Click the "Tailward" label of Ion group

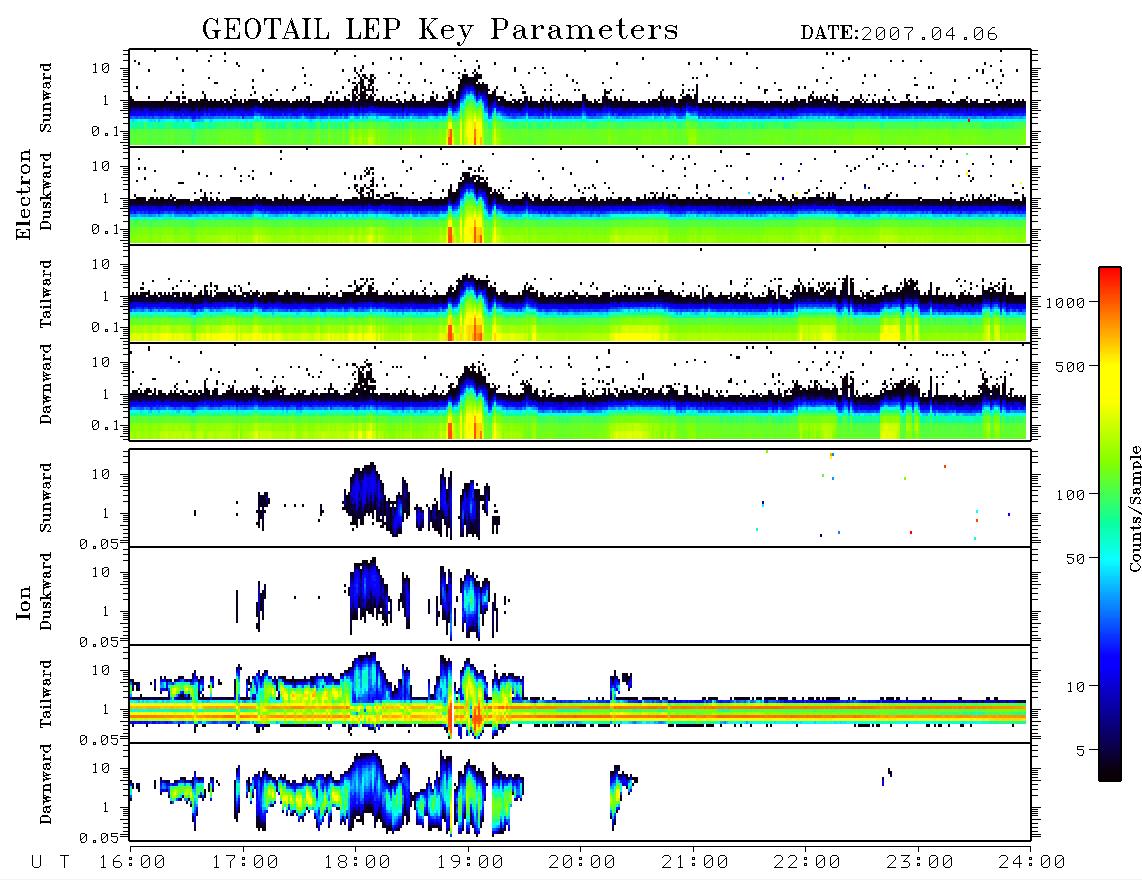pyautogui.click(x=46, y=694)
